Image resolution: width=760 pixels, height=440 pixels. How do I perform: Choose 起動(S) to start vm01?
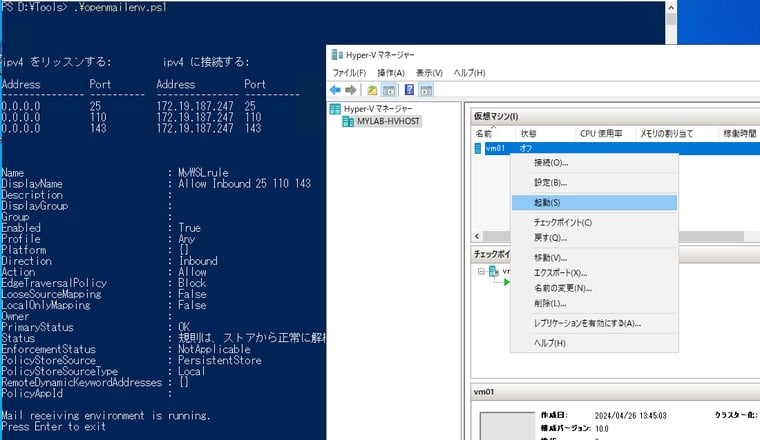click(594, 203)
